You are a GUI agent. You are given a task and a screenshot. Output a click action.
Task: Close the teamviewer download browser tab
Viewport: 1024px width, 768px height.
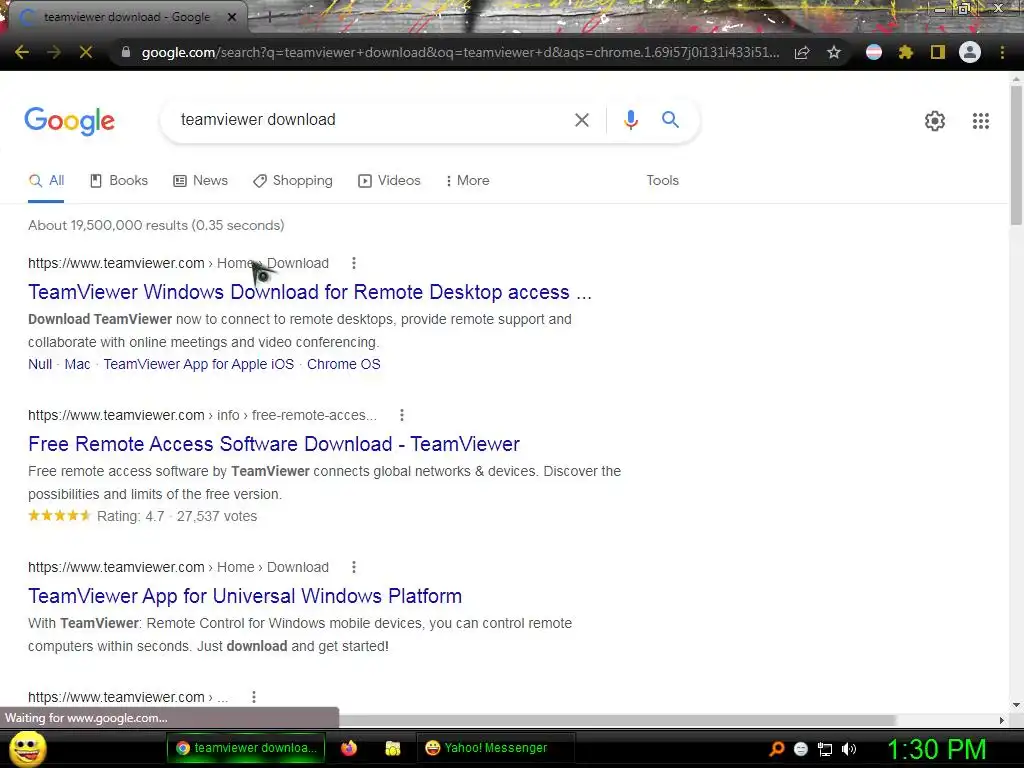[232, 18]
